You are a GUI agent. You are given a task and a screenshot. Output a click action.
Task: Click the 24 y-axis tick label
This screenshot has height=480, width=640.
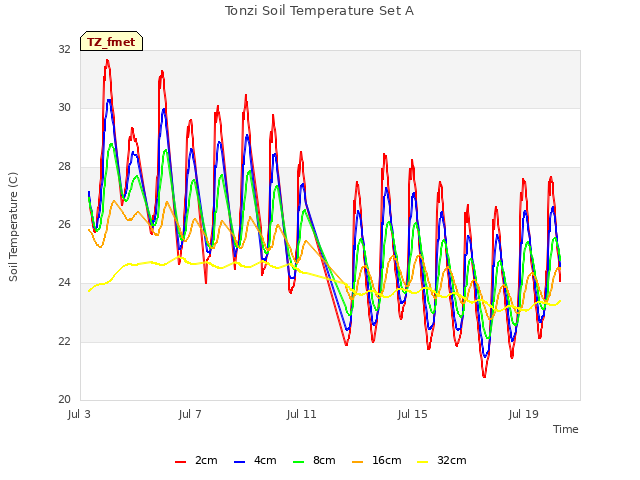tap(64, 282)
